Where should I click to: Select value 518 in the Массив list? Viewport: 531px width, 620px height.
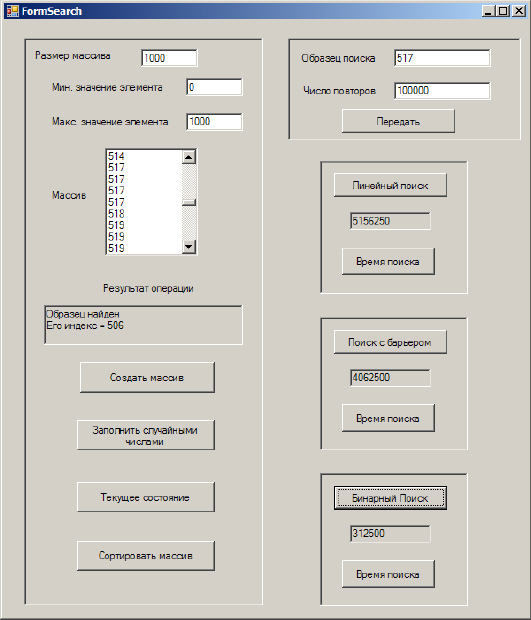116,214
